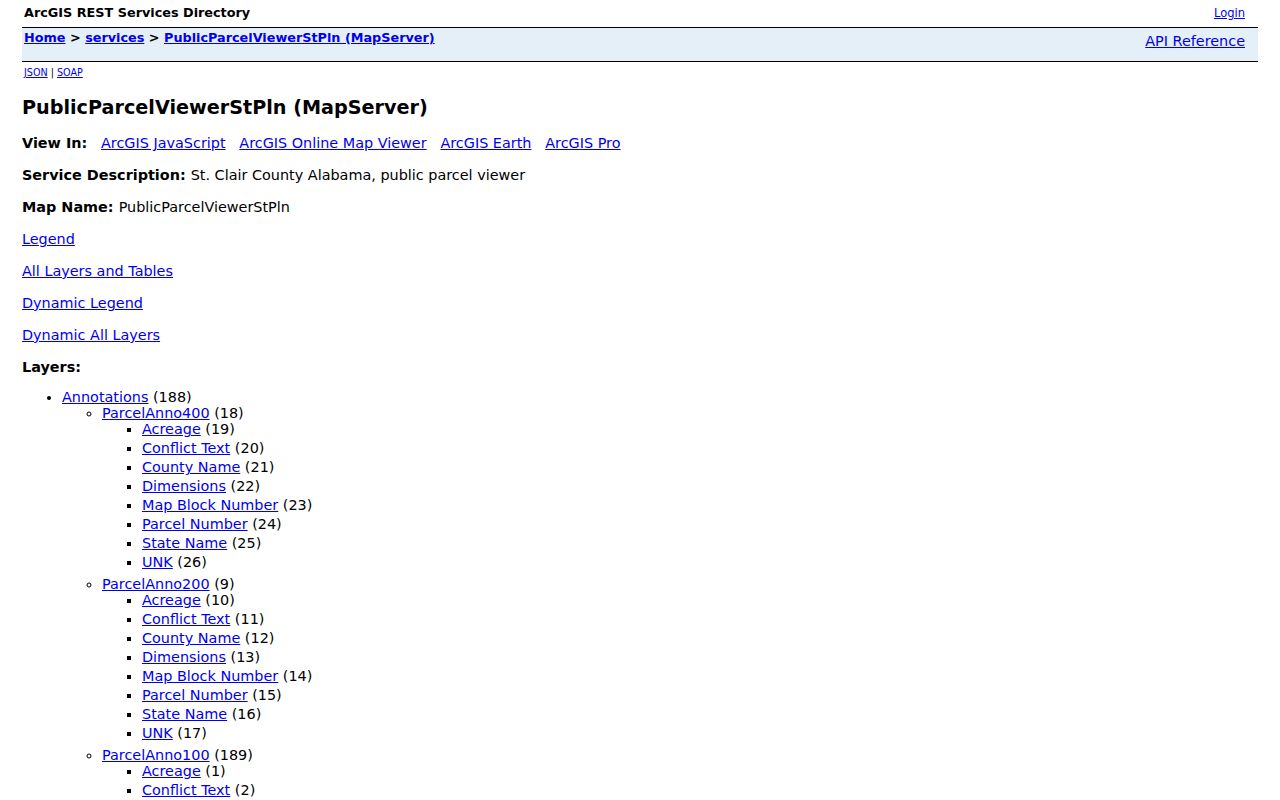Open All Layers and Tables

97,271
